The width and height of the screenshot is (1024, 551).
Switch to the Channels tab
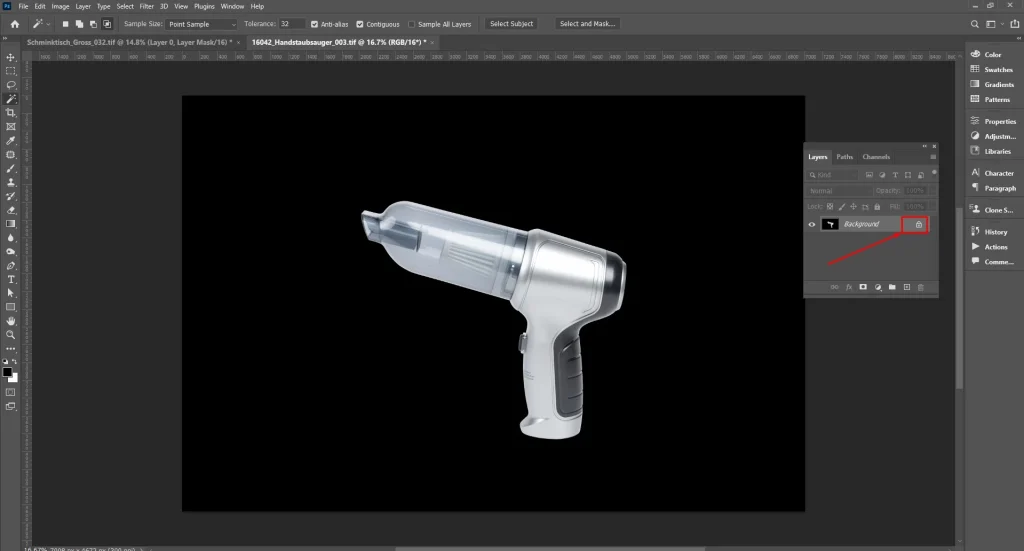pos(876,157)
